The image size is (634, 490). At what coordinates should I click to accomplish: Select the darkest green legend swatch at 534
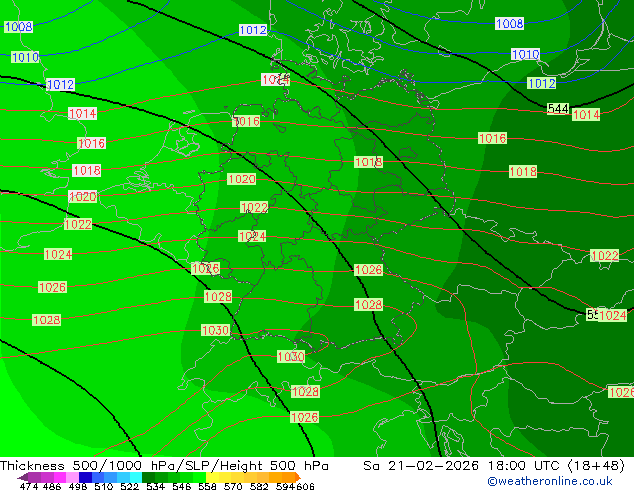click(x=148, y=477)
